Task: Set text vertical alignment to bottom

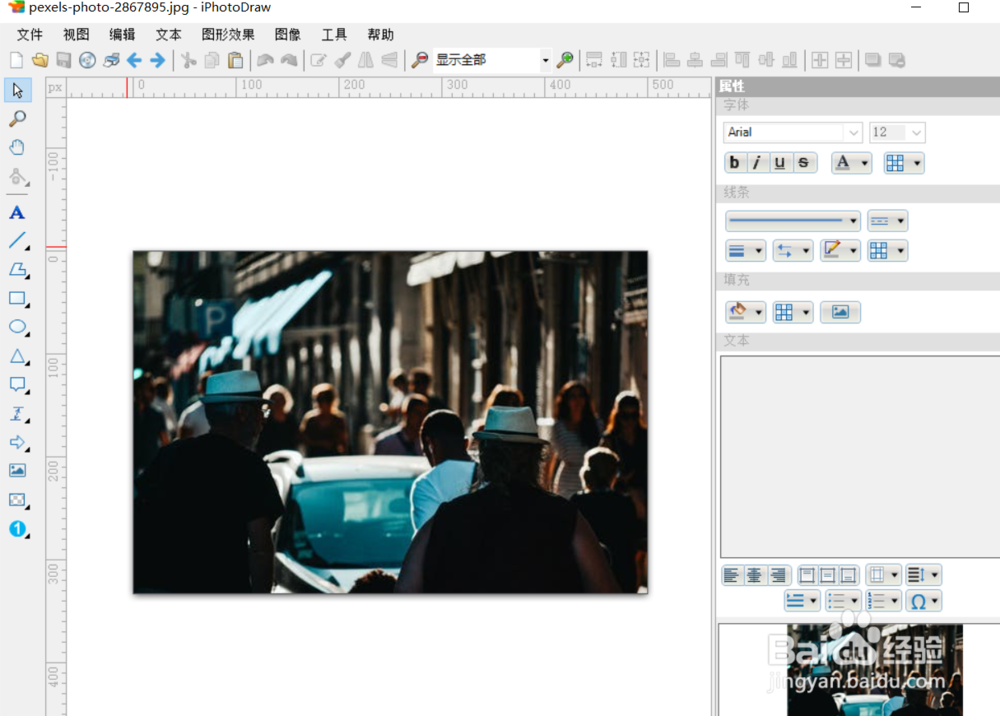Action: tap(849, 575)
